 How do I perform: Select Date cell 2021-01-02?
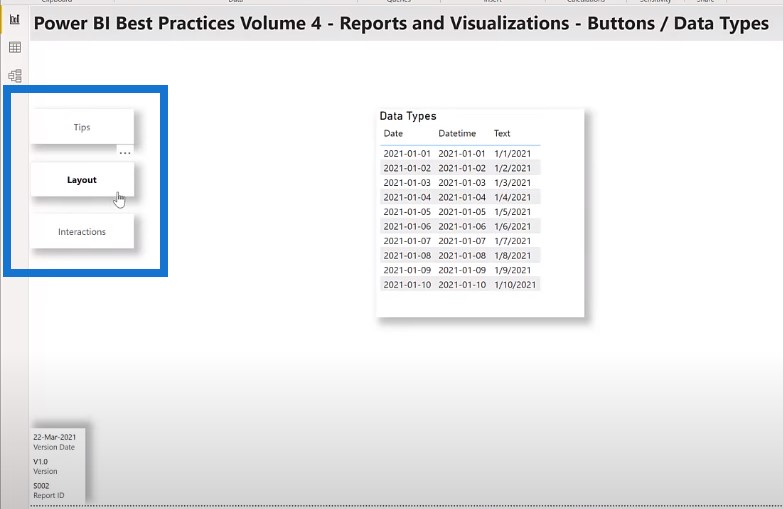click(407, 168)
